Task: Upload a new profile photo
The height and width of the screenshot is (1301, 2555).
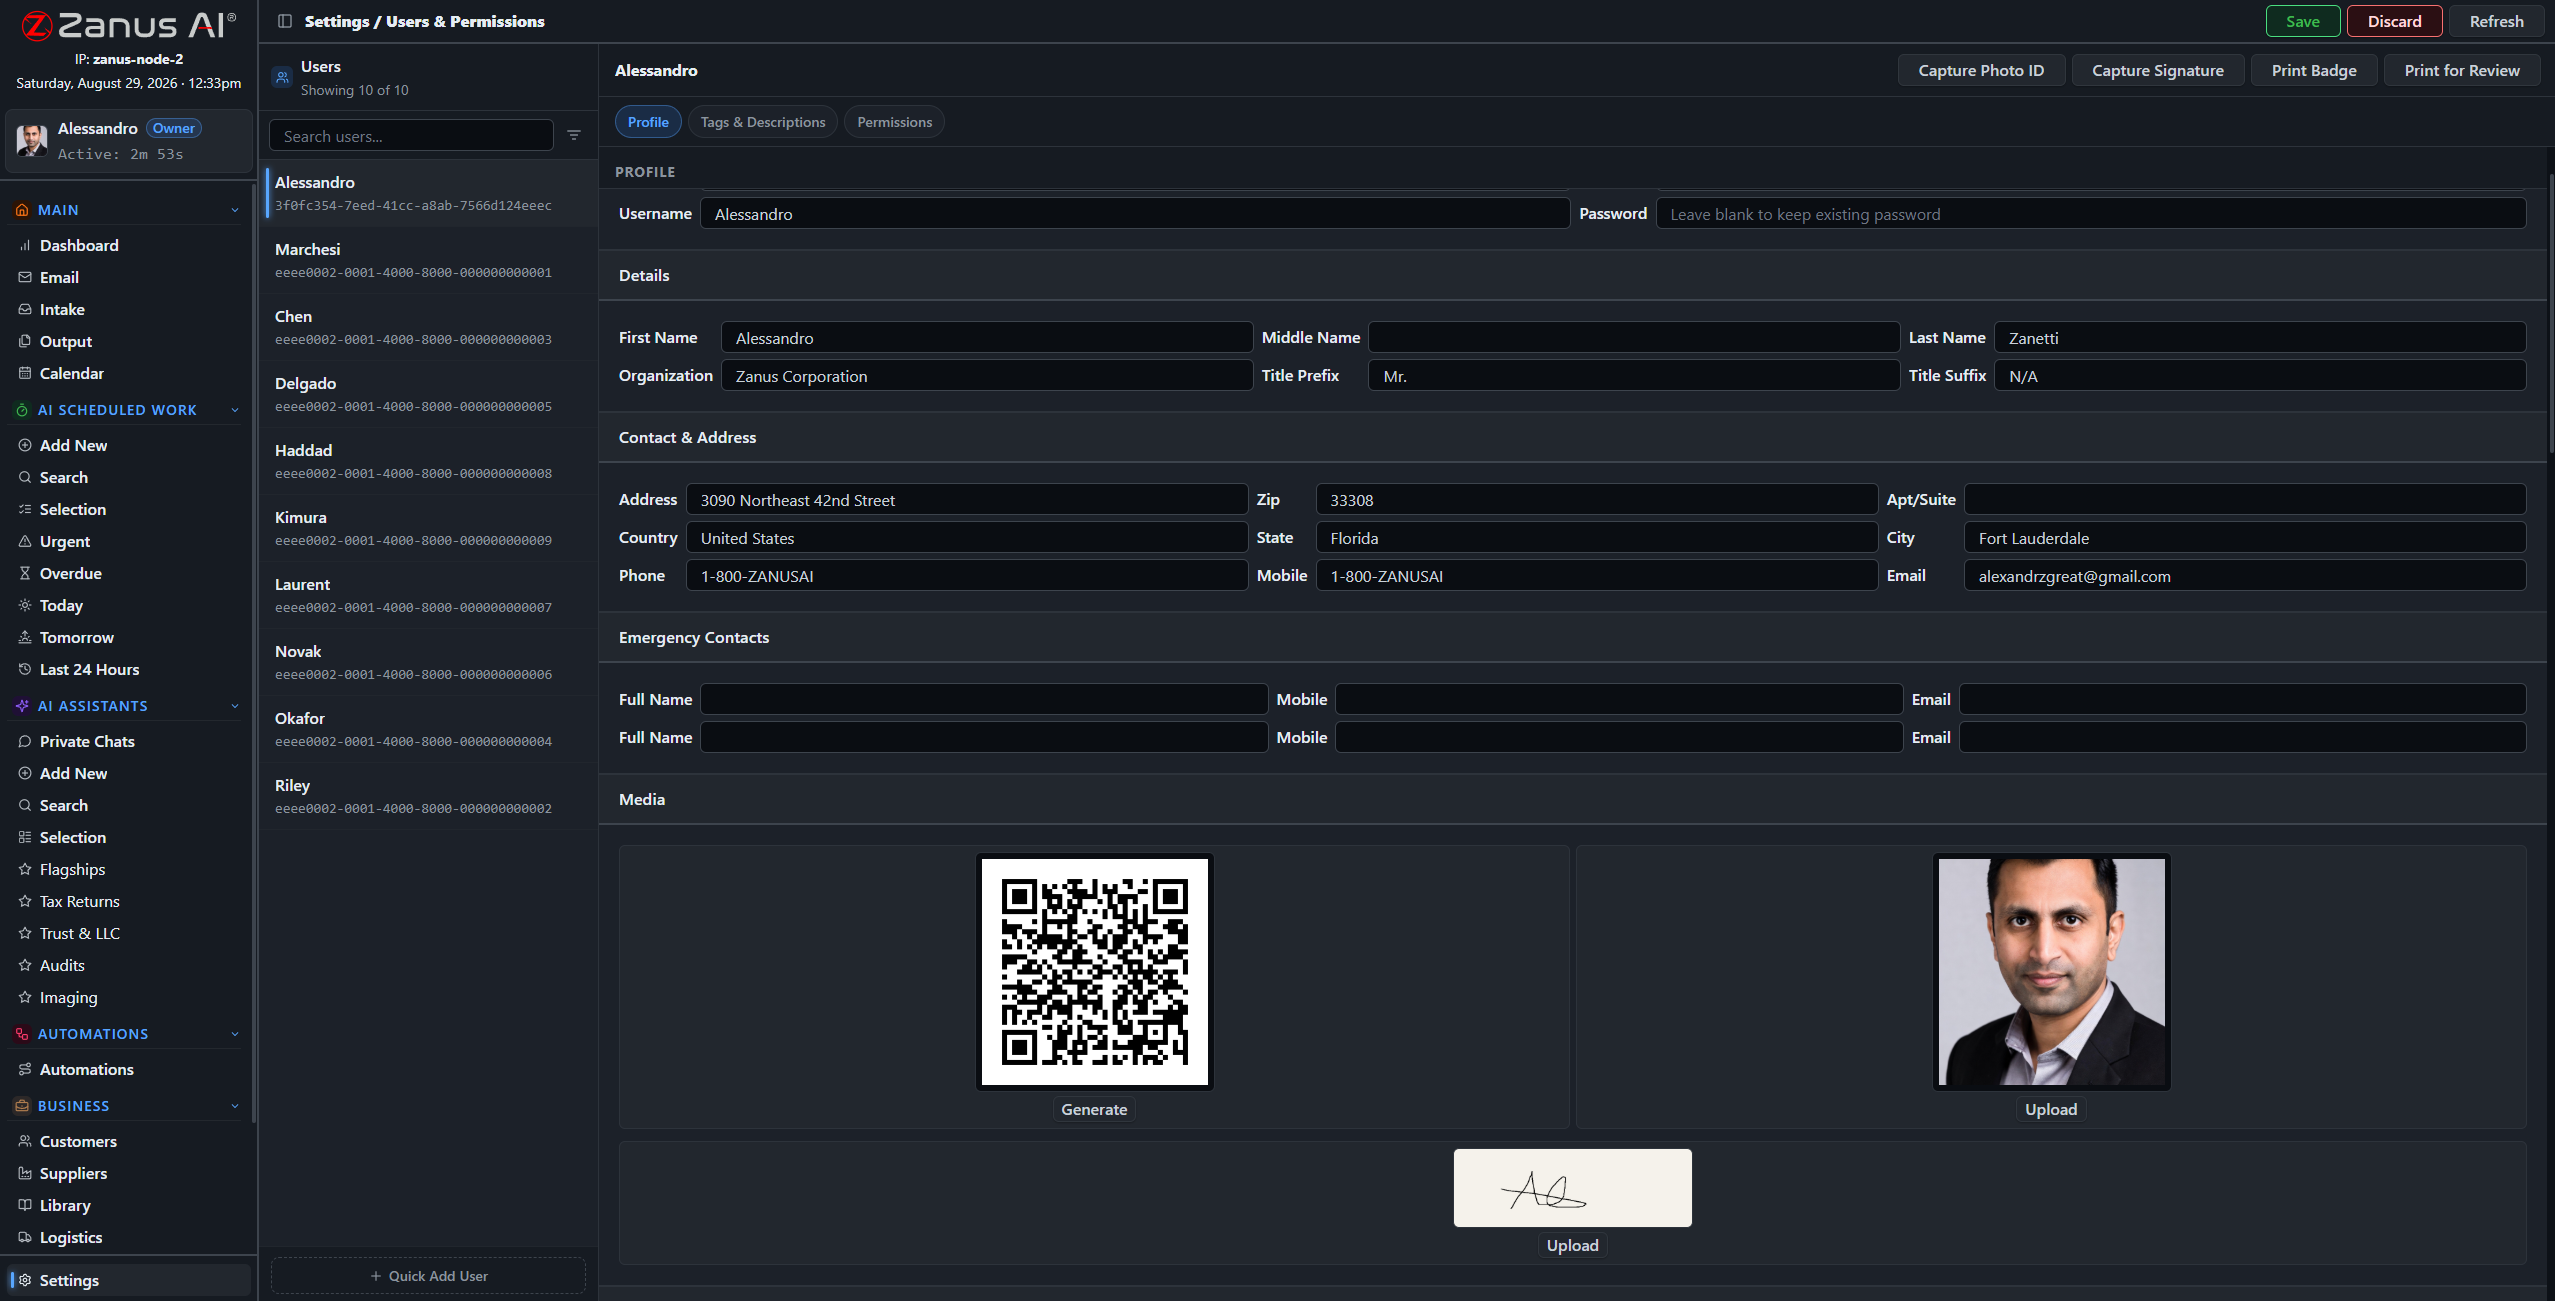Action: [2051, 1109]
